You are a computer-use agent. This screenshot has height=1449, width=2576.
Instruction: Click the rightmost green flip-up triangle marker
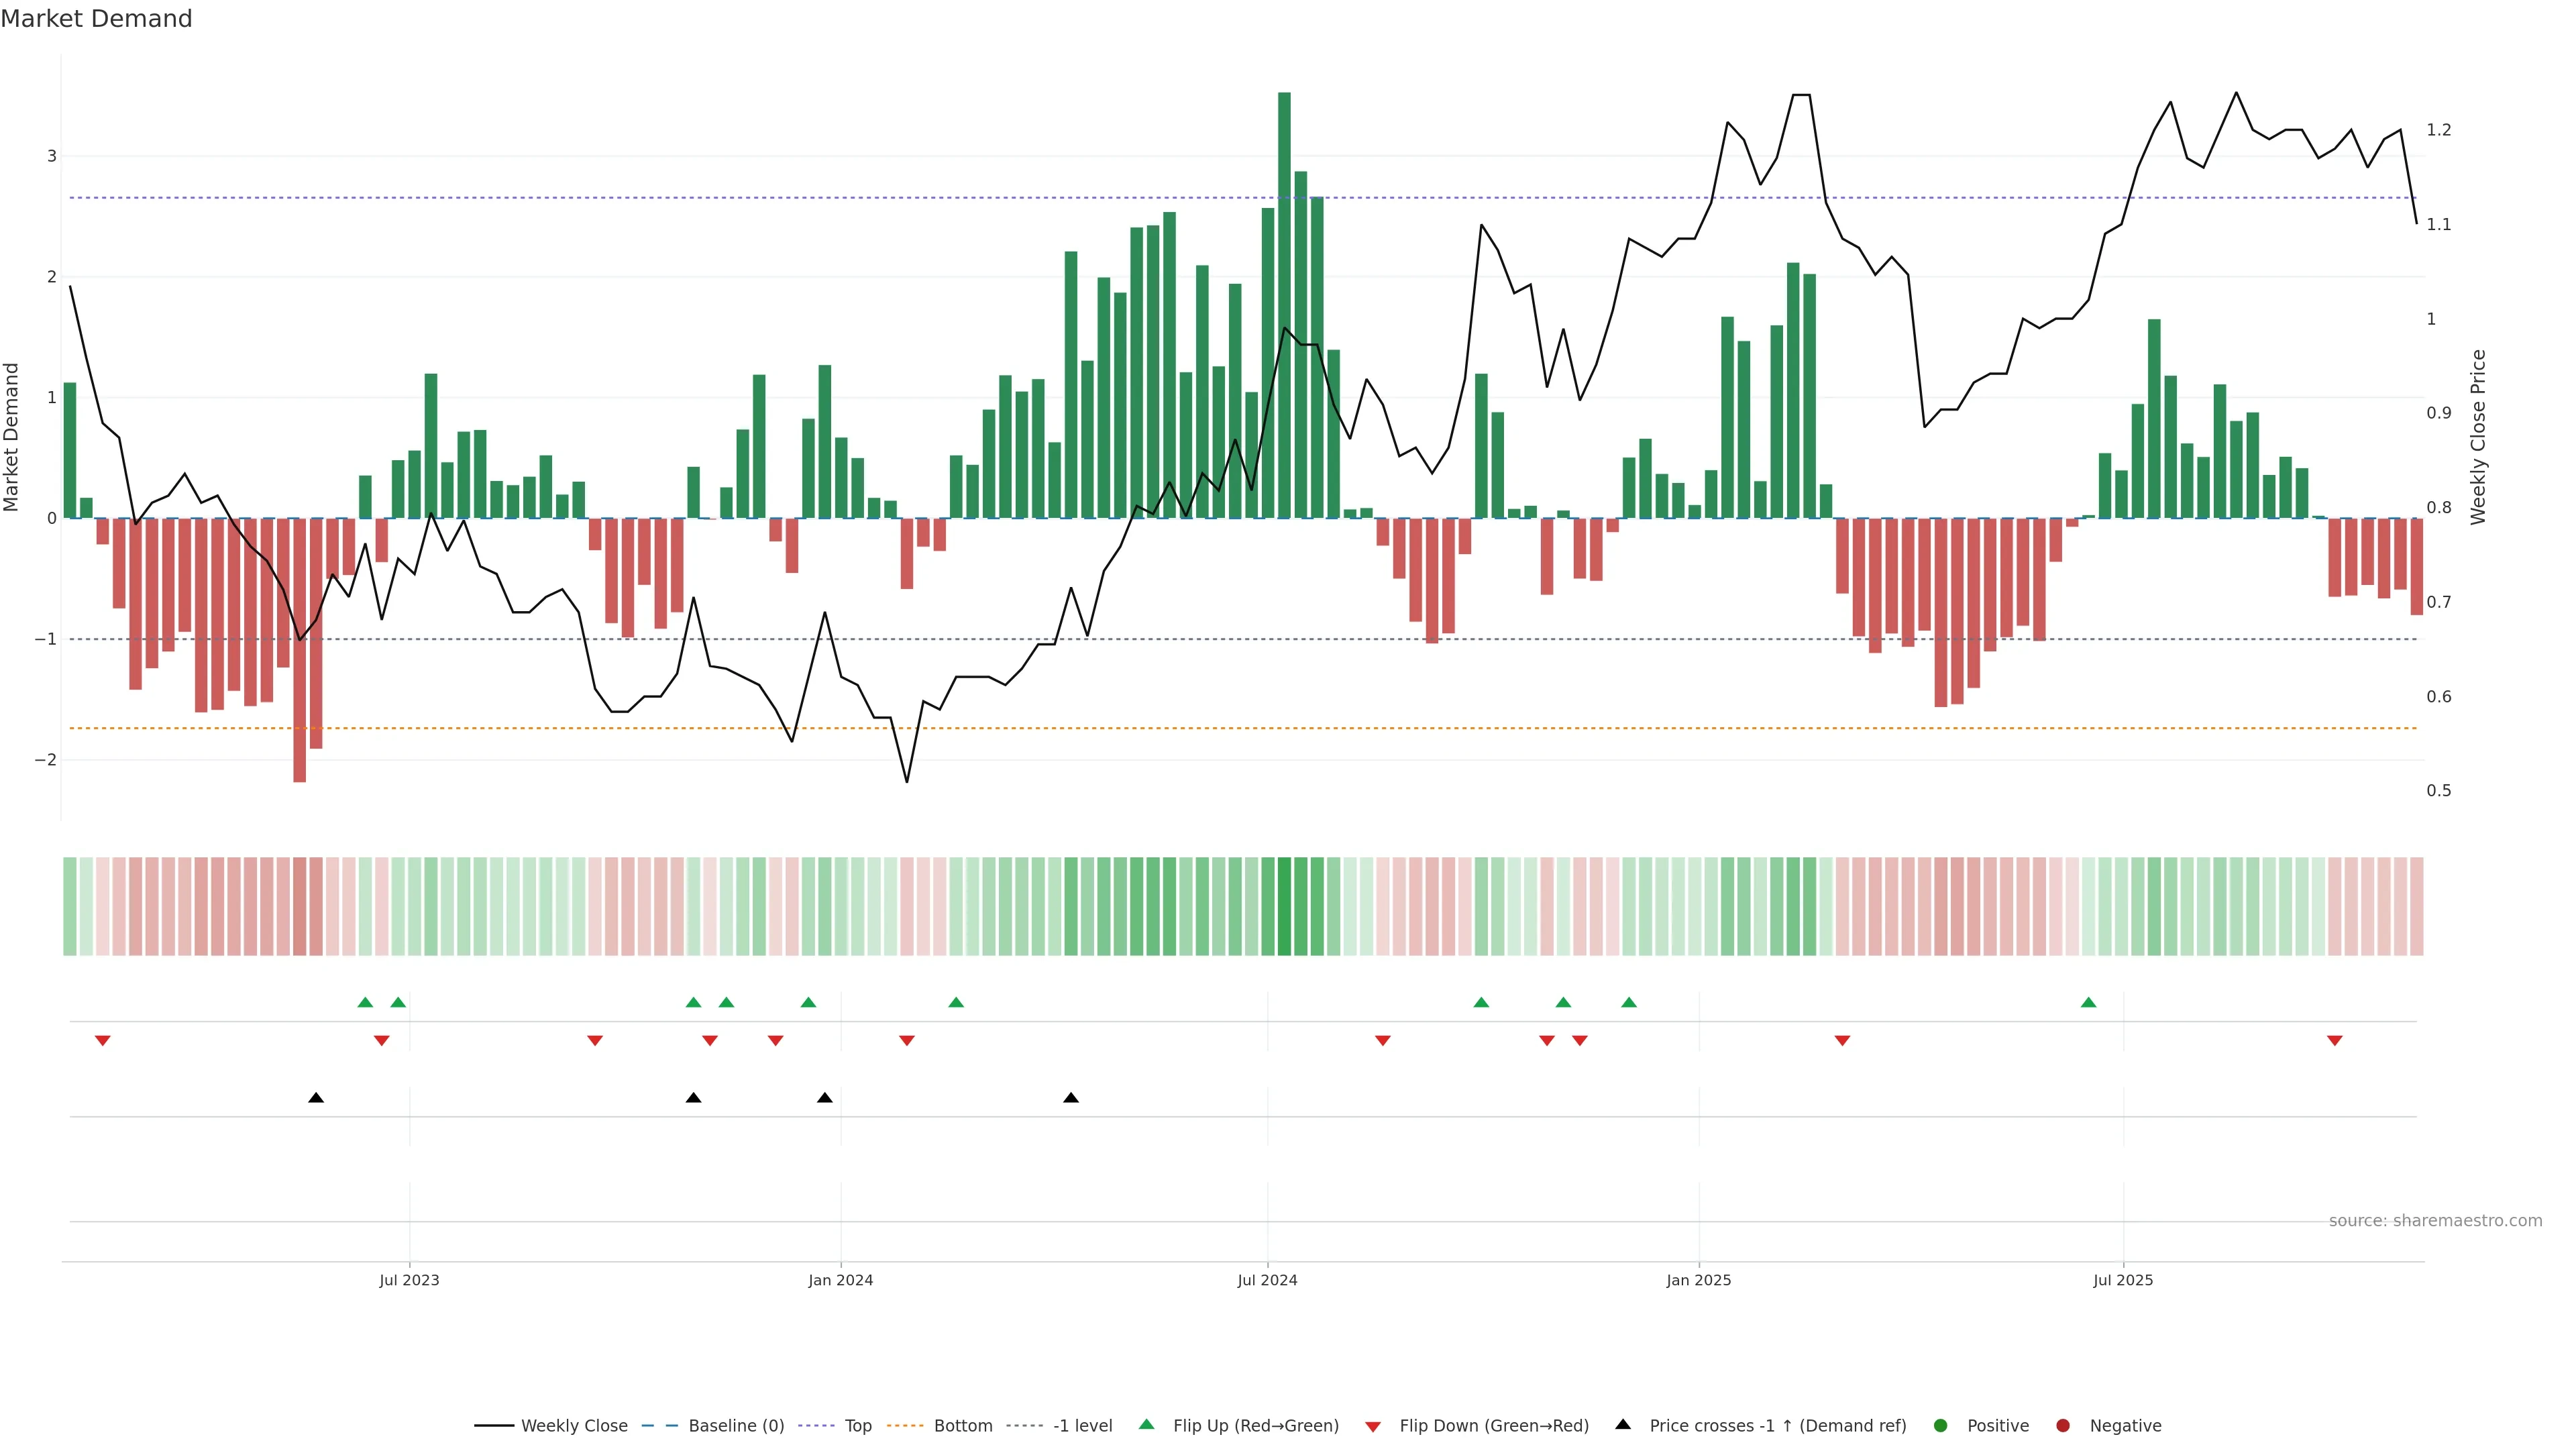[x=2088, y=1003]
